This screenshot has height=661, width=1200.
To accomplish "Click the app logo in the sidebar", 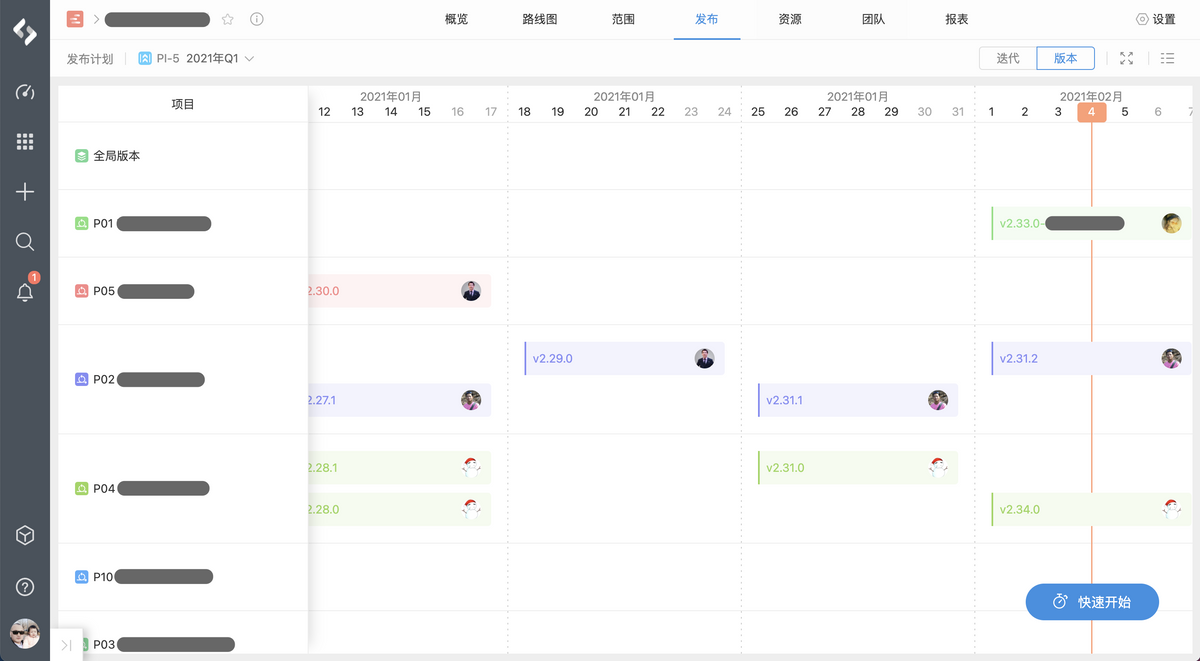I will (25, 31).
